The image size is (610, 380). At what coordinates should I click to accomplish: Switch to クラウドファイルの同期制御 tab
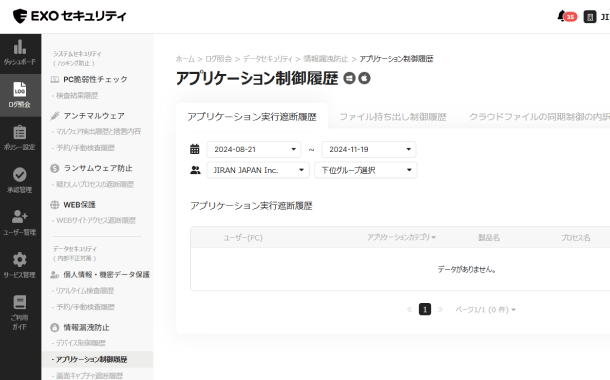click(539, 117)
